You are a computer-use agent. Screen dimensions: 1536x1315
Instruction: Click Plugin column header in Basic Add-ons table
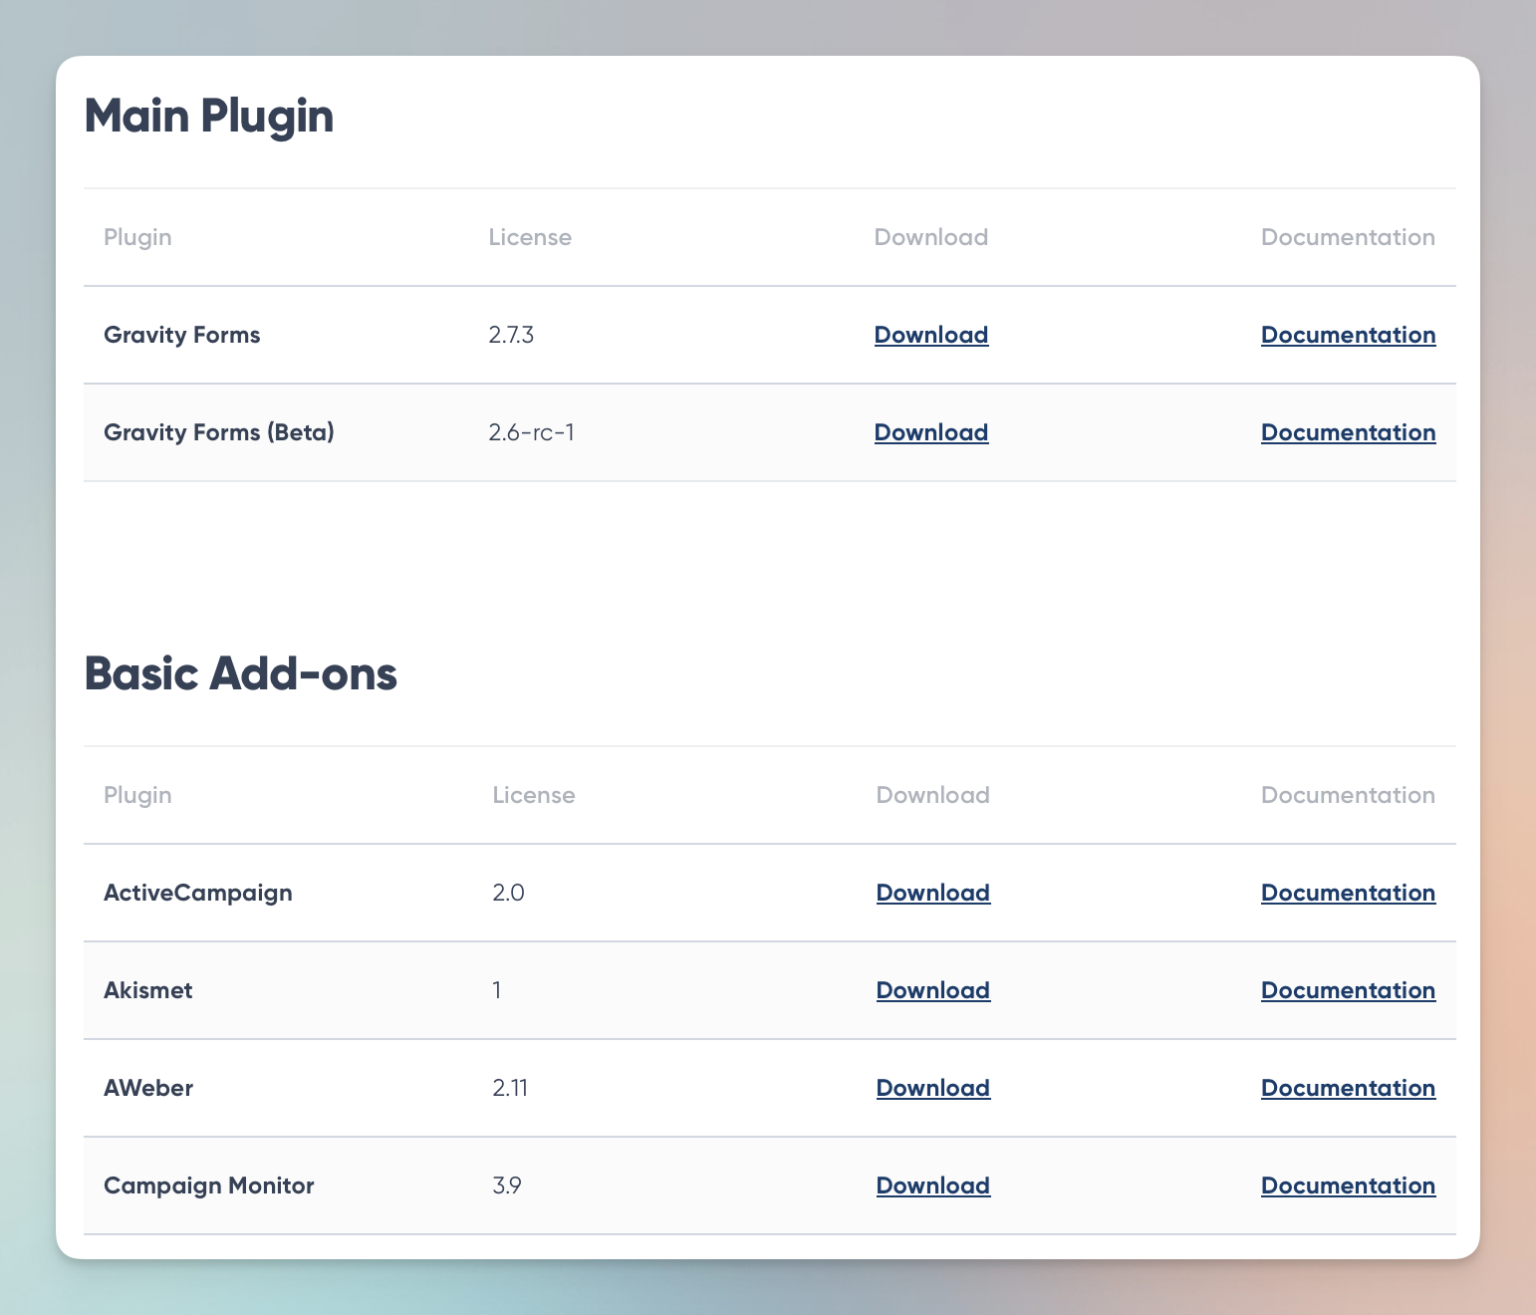point(137,795)
